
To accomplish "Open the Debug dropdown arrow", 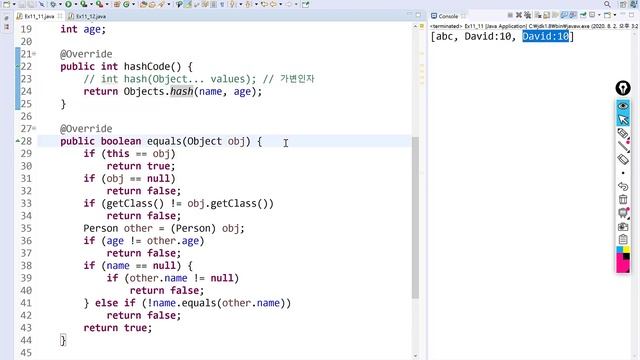I will (x=60, y=4).
